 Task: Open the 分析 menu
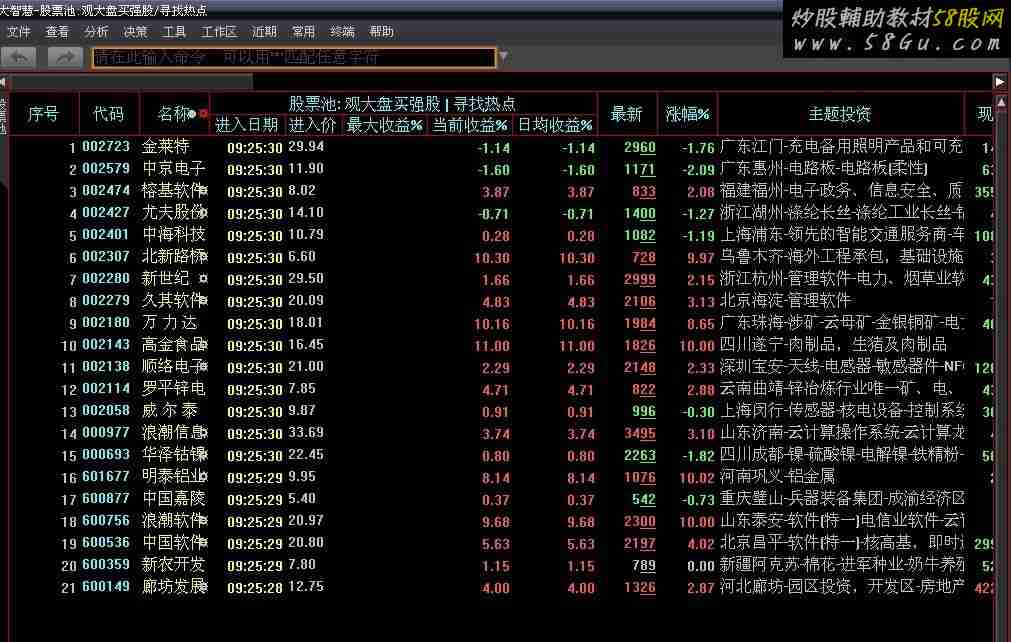pyautogui.click(x=96, y=32)
